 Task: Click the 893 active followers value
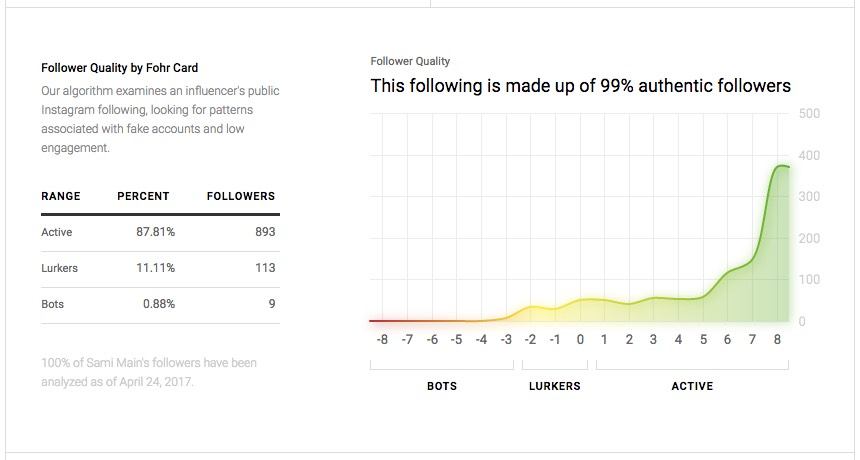coord(264,232)
